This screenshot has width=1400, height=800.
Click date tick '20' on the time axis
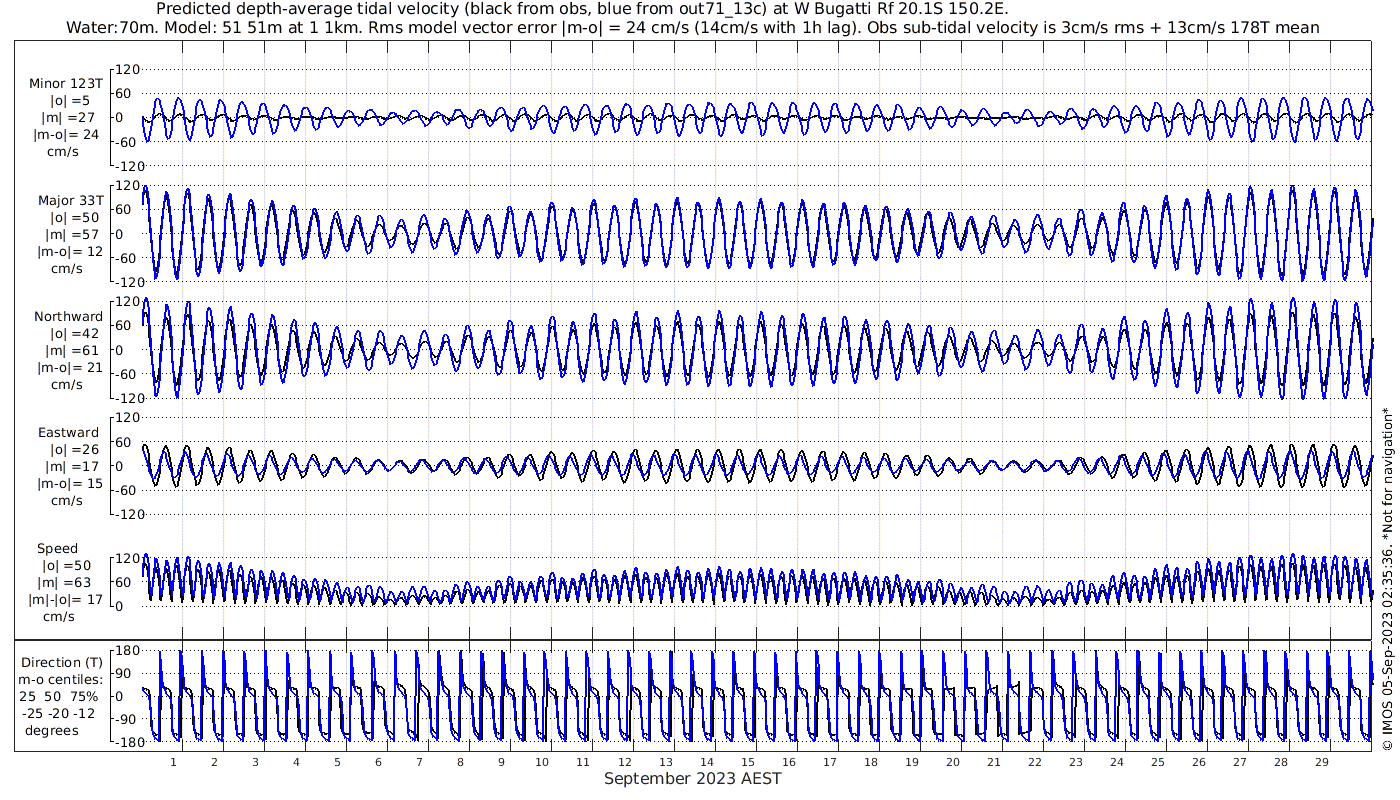coord(952,762)
